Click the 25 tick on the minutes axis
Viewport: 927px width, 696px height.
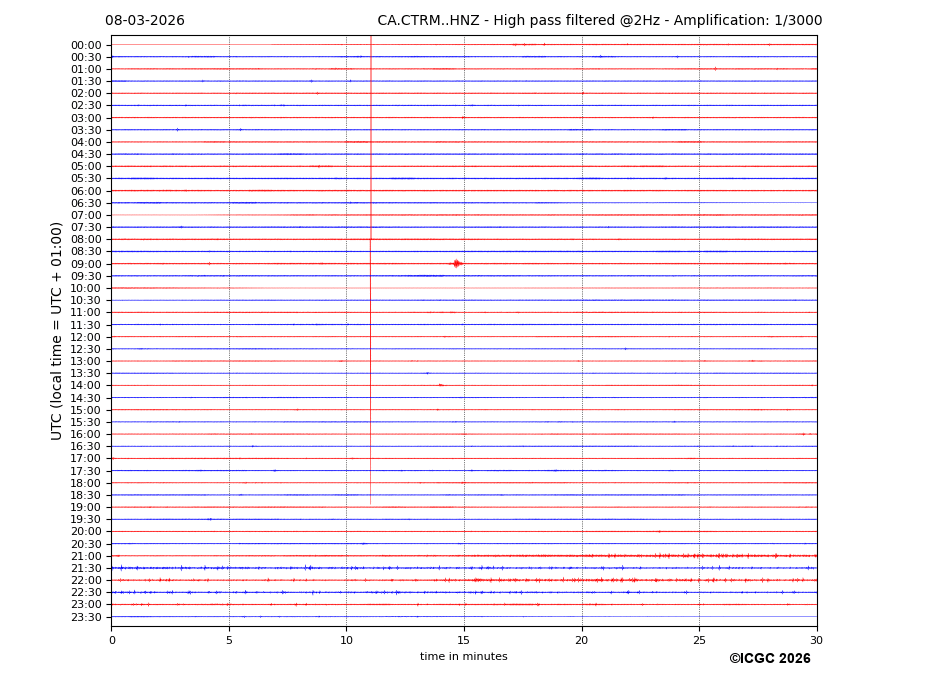click(x=699, y=640)
